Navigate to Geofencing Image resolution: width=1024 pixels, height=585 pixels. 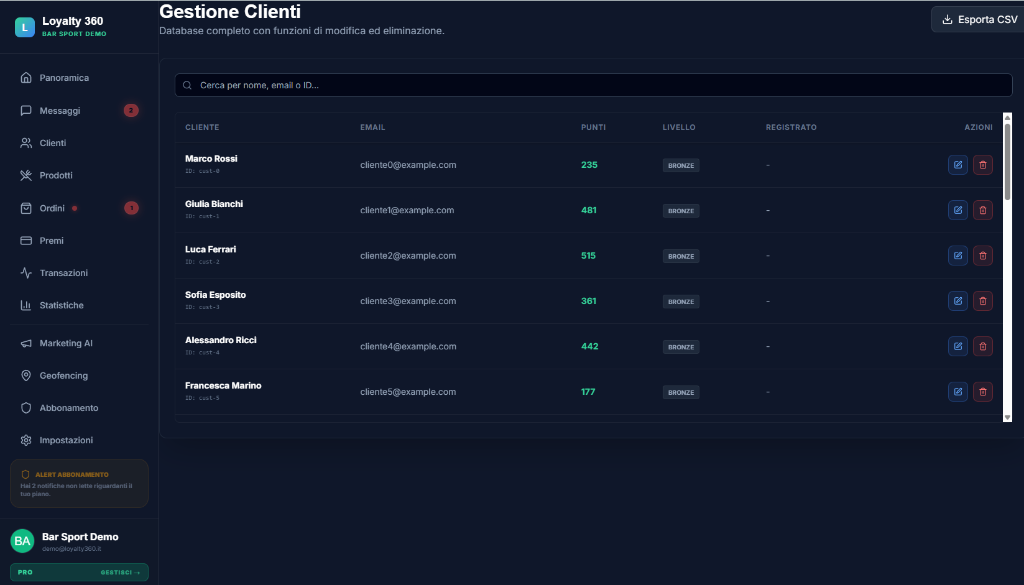63,375
